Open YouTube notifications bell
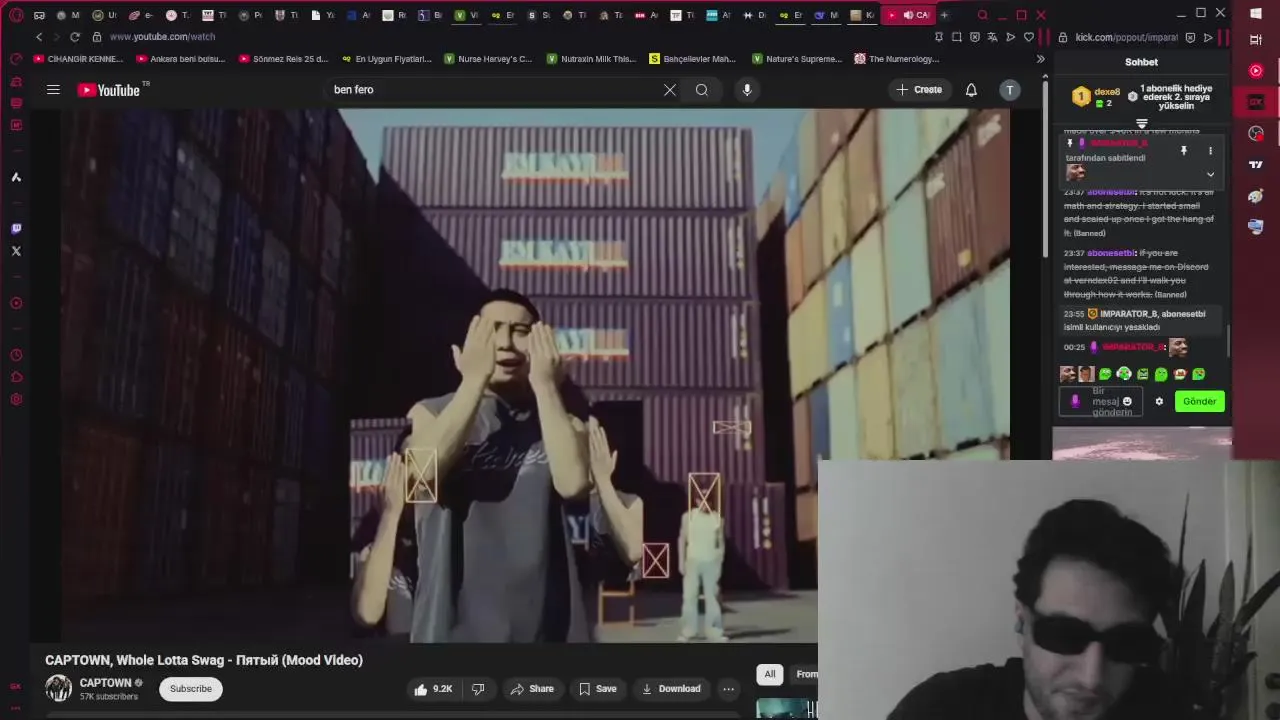 tap(971, 90)
